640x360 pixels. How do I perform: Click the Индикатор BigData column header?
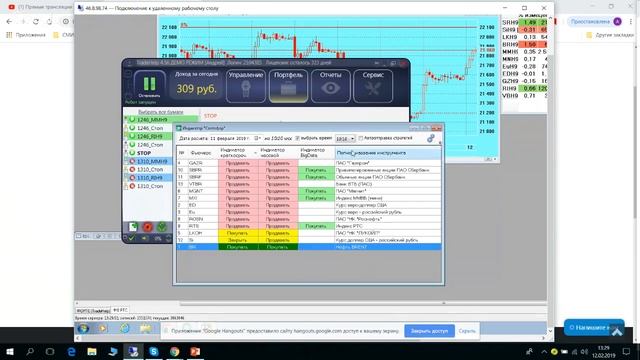click(316, 153)
